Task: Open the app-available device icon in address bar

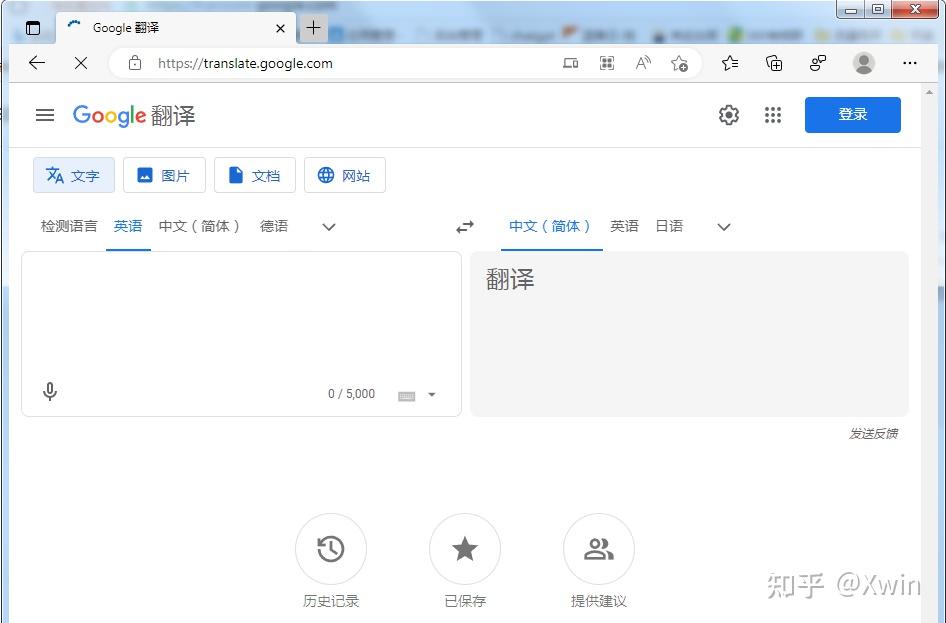Action: [570, 63]
